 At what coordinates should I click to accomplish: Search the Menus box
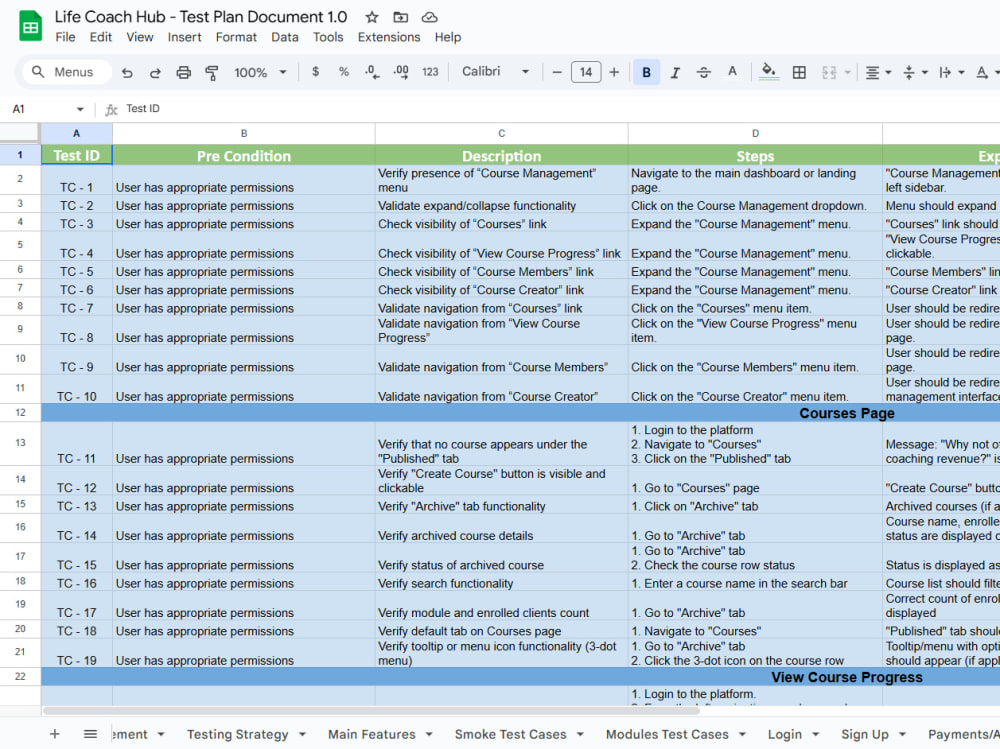66,72
